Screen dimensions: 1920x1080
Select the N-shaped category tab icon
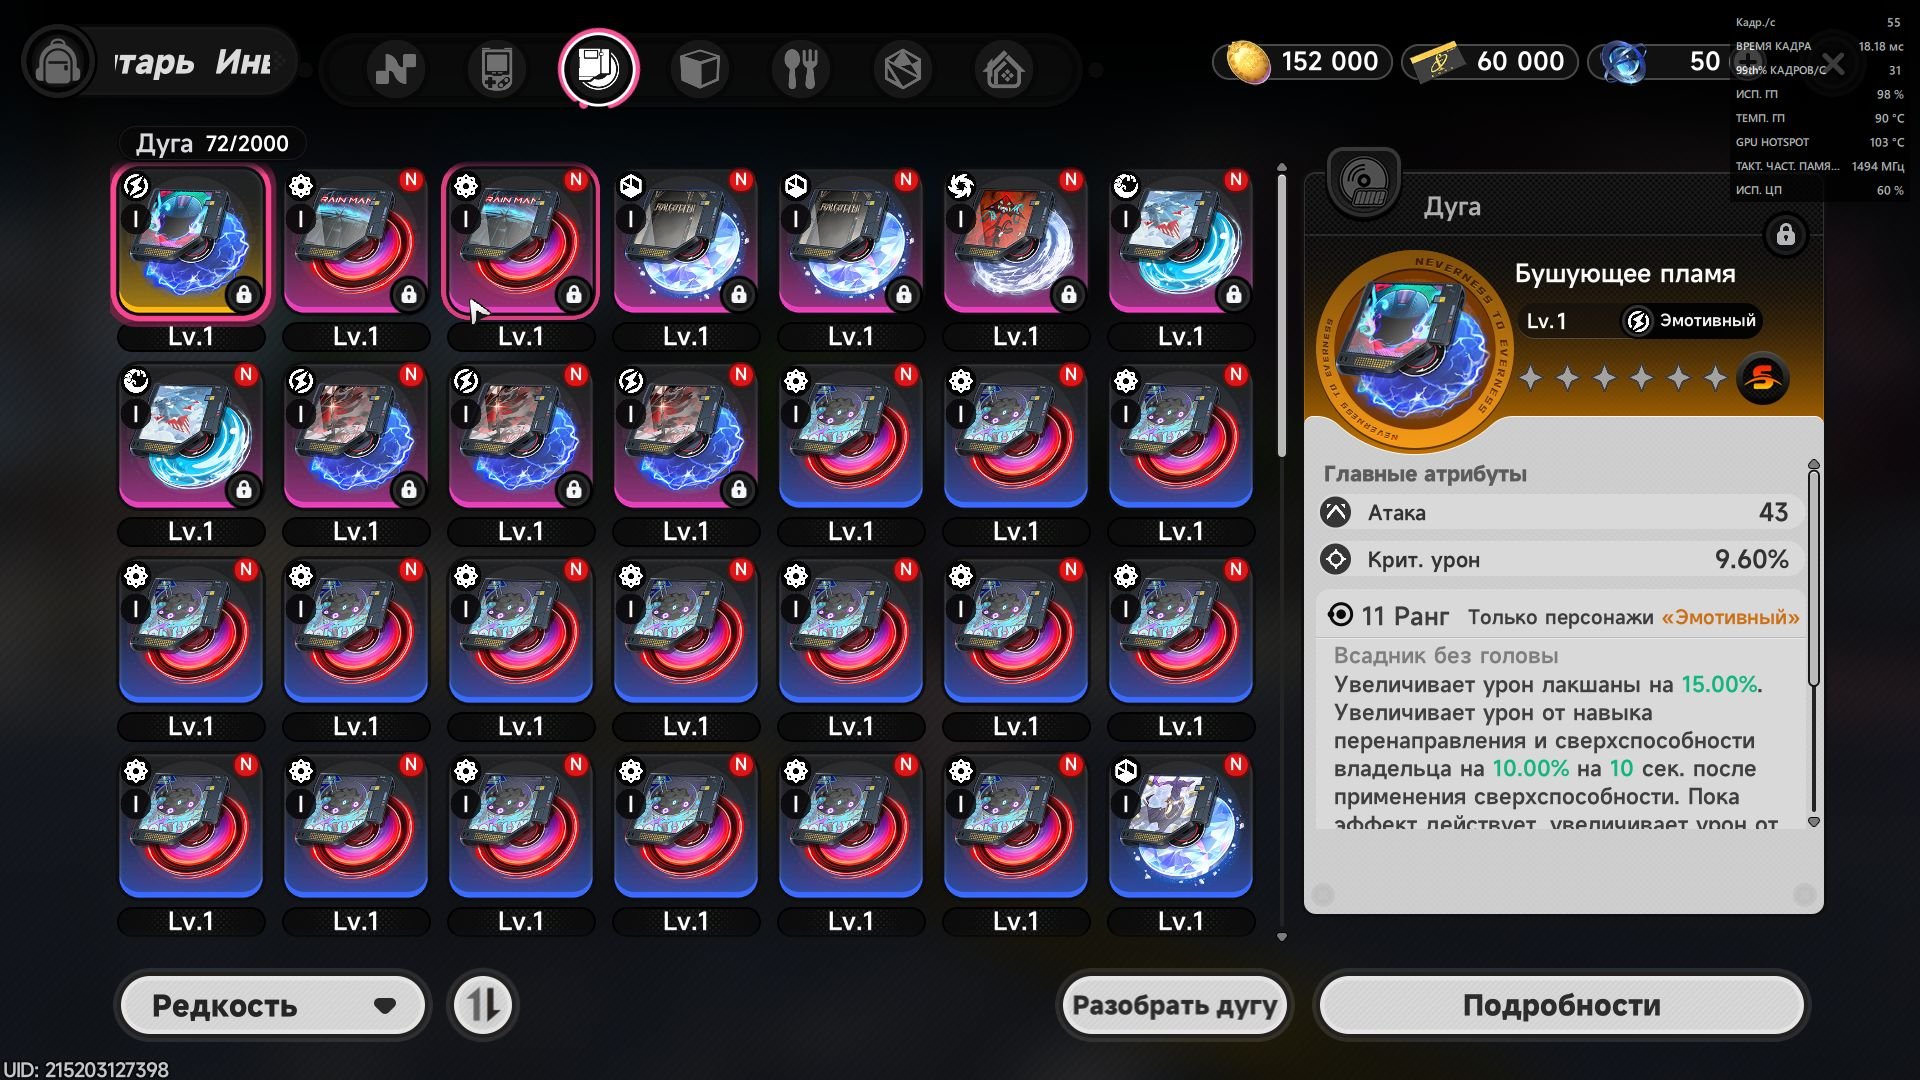(x=395, y=69)
